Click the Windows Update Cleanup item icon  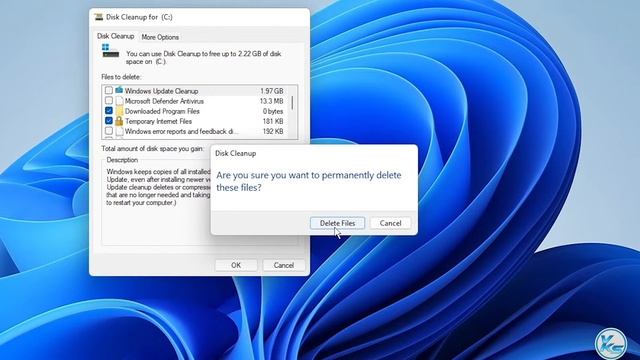tap(119, 90)
